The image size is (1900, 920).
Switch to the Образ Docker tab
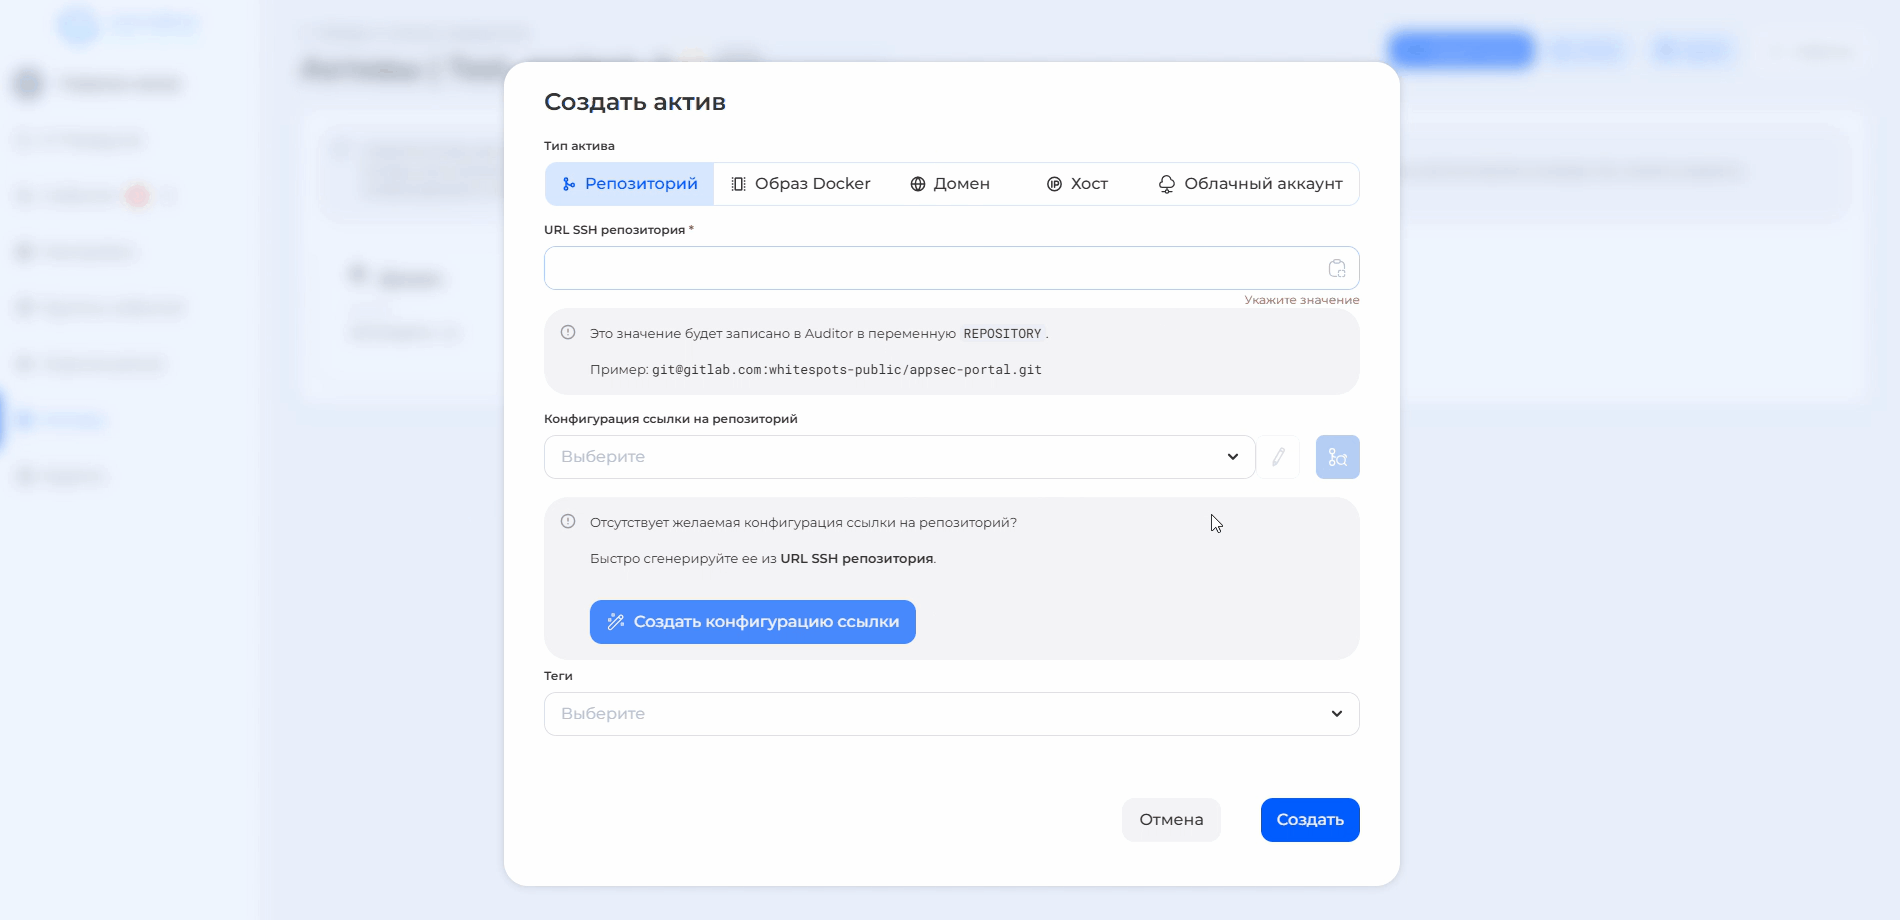[x=801, y=184]
